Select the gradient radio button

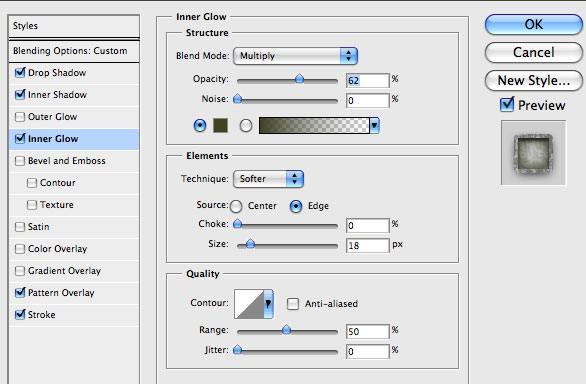click(246, 126)
